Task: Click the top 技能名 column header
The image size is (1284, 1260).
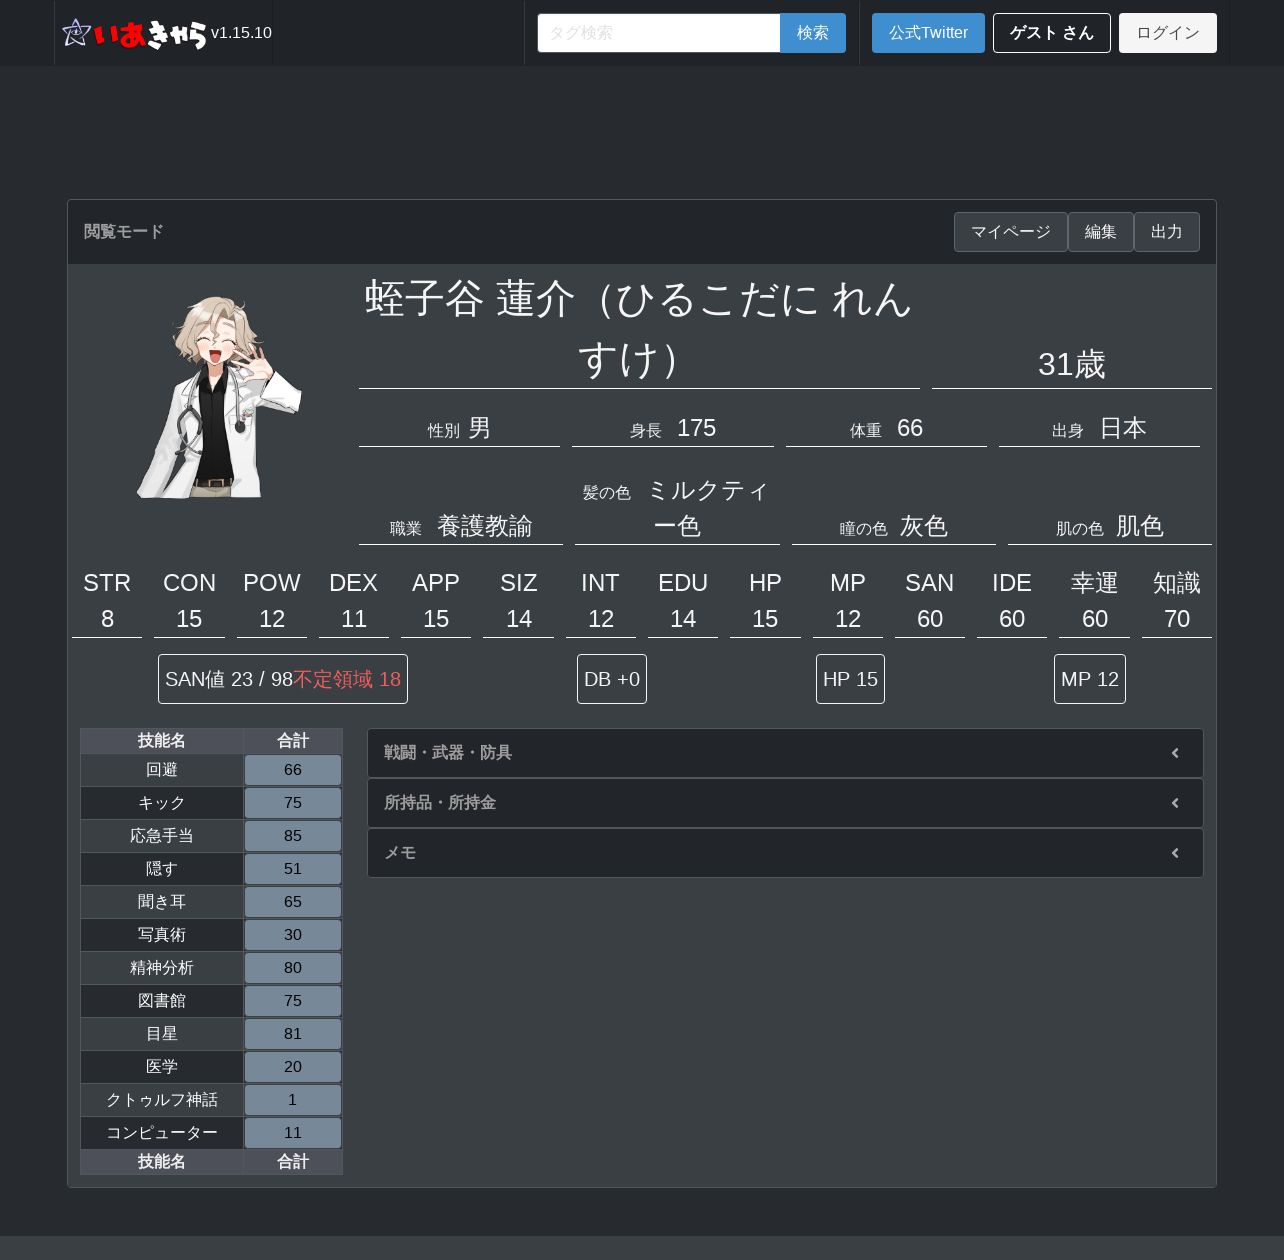Action: coord(162,741)
